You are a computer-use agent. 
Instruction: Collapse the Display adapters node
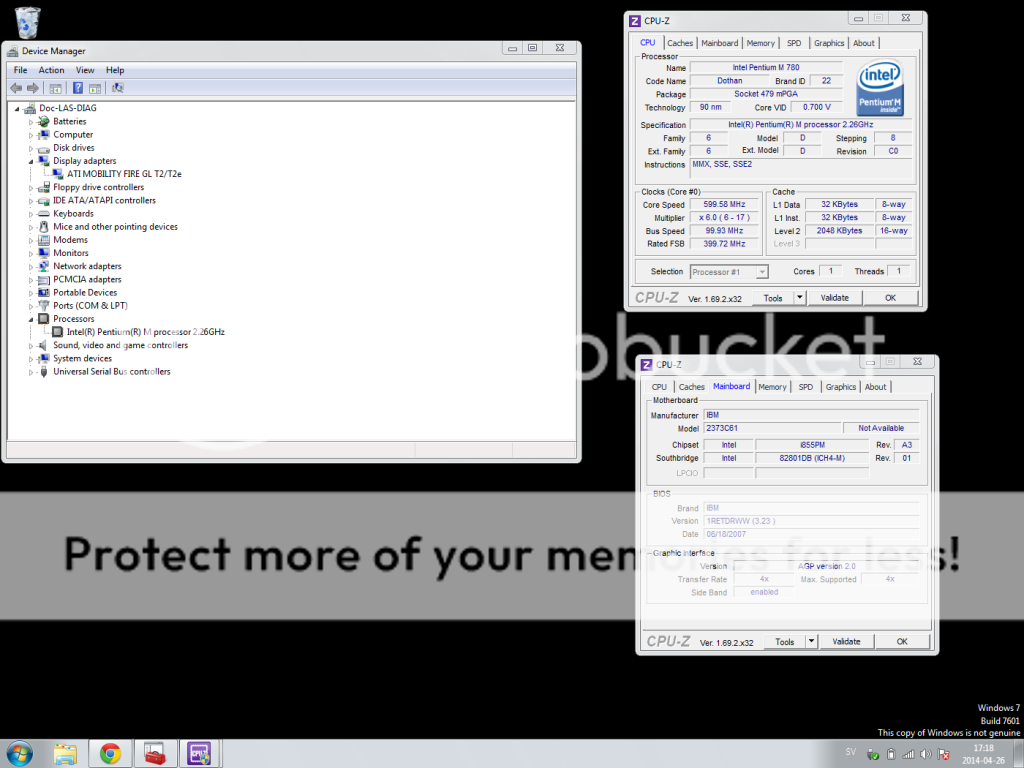coord(31,161)
